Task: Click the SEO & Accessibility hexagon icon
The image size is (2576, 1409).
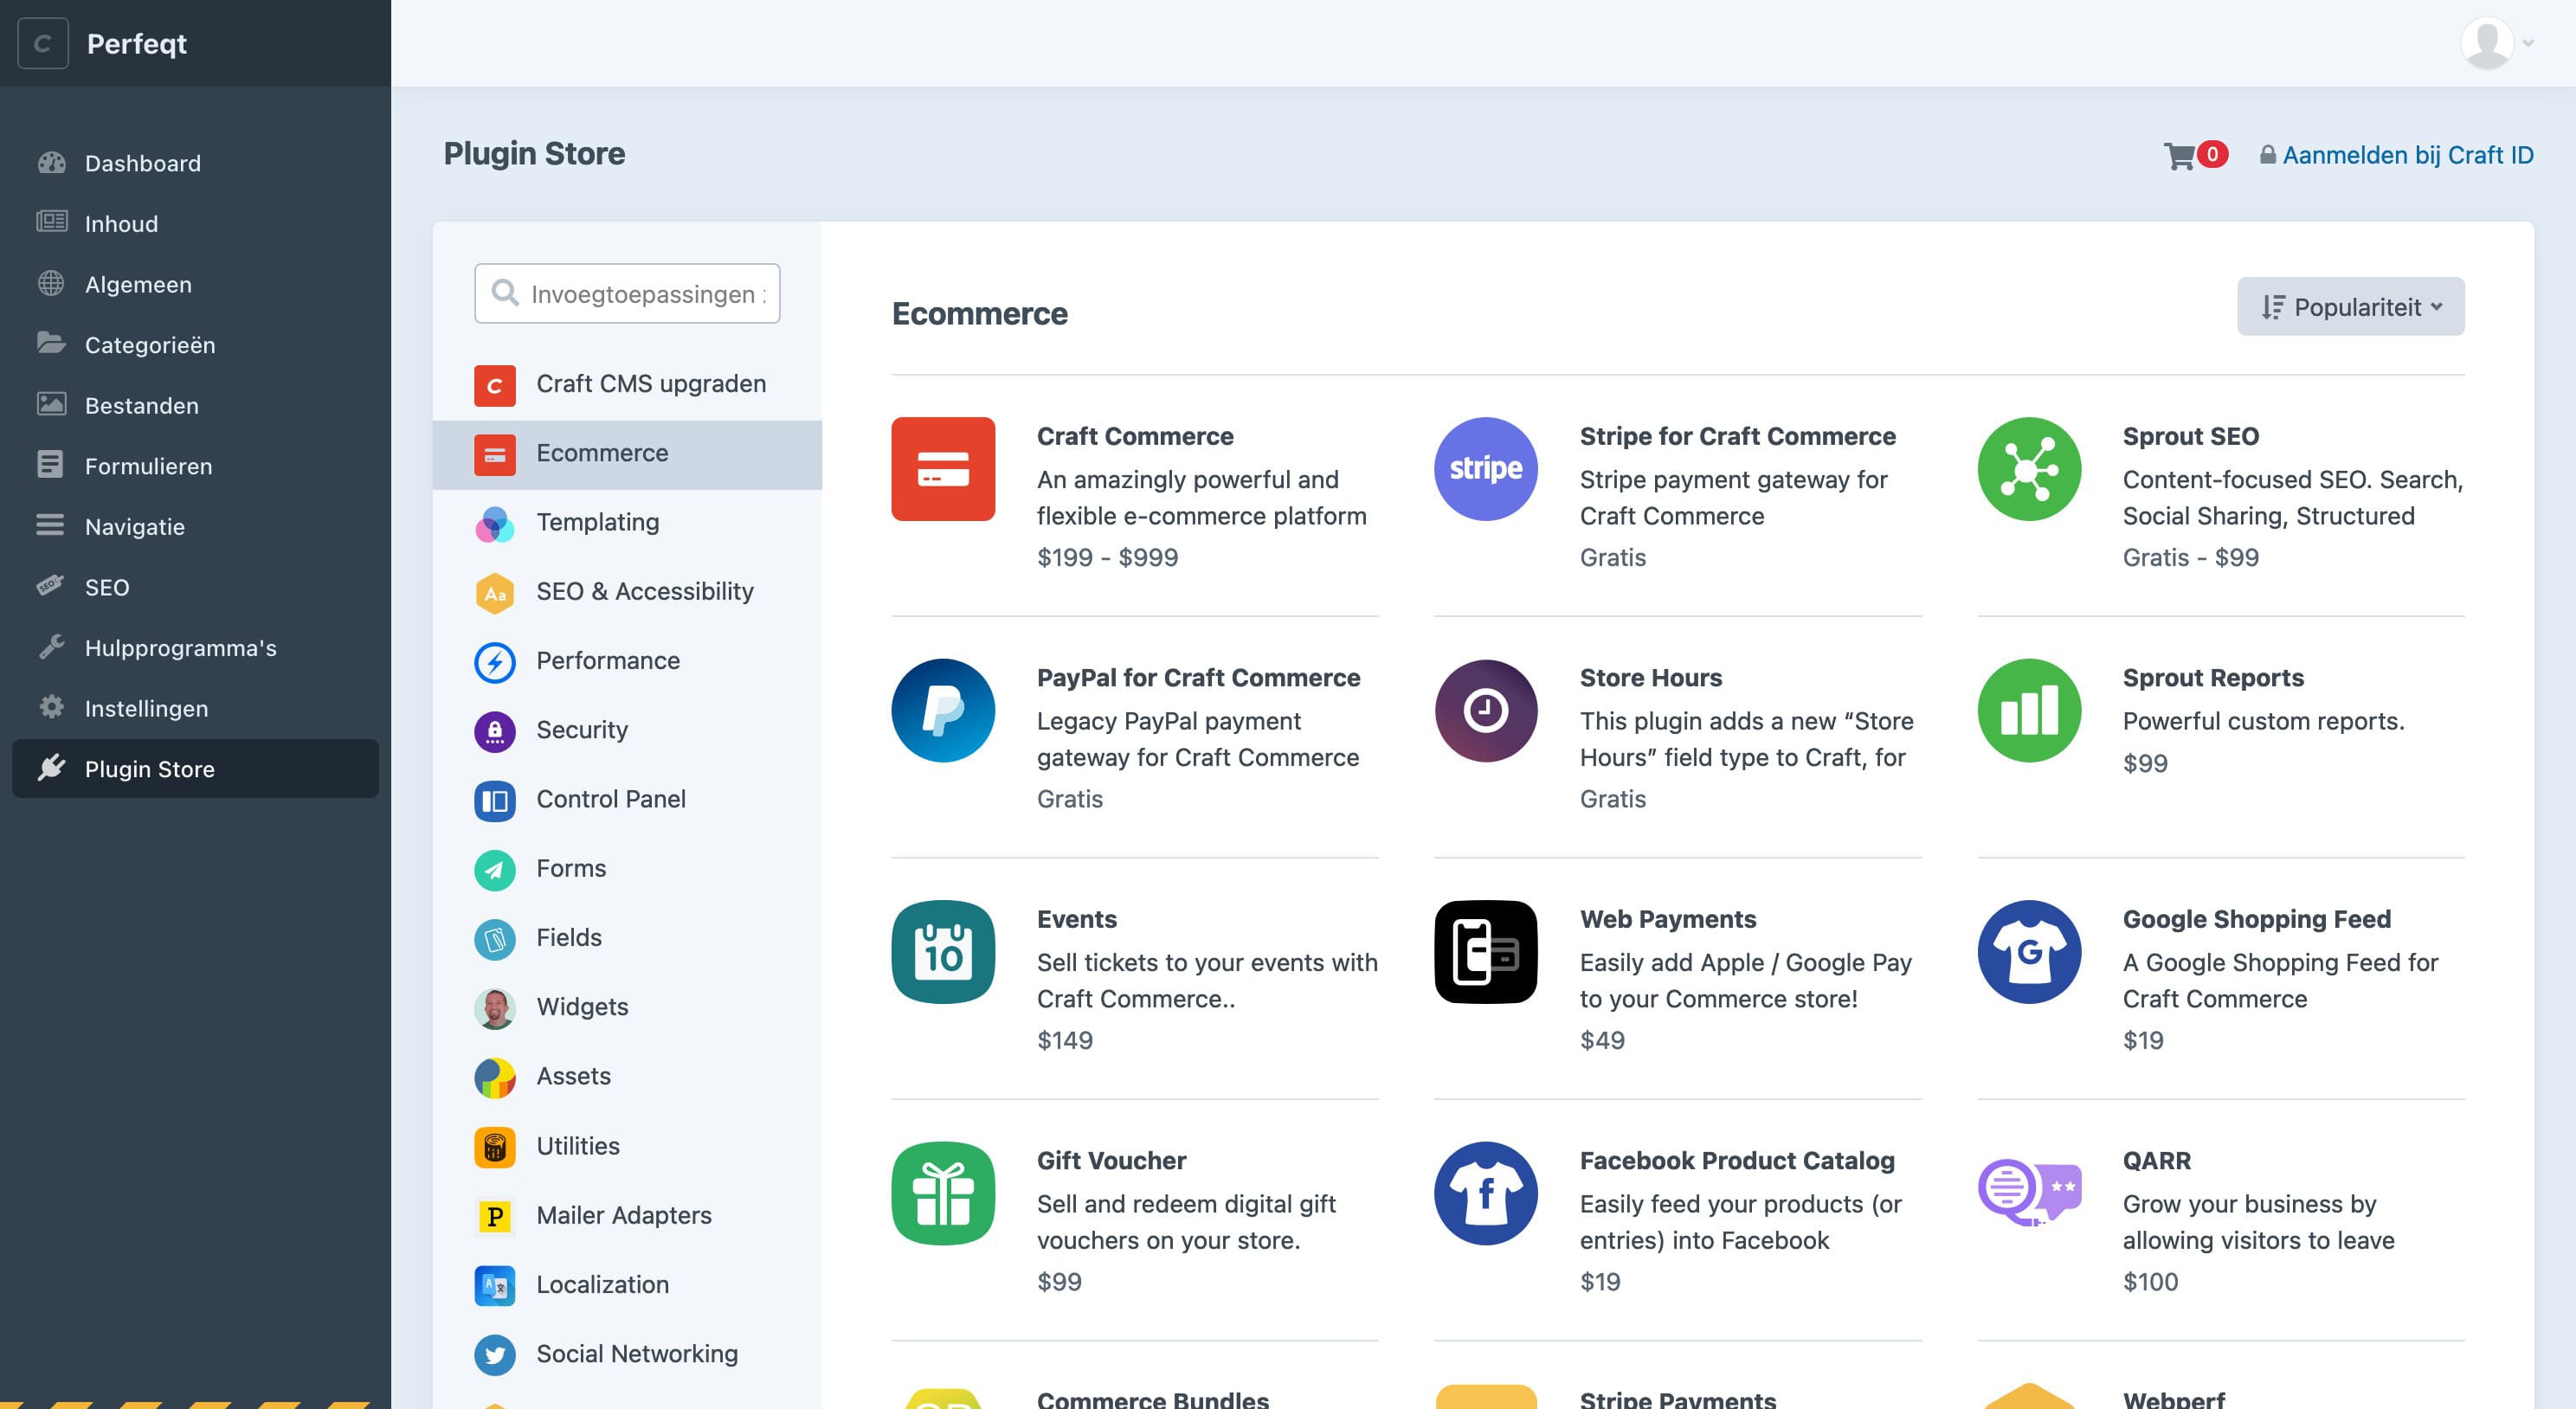Action: [x=494, y=593]
